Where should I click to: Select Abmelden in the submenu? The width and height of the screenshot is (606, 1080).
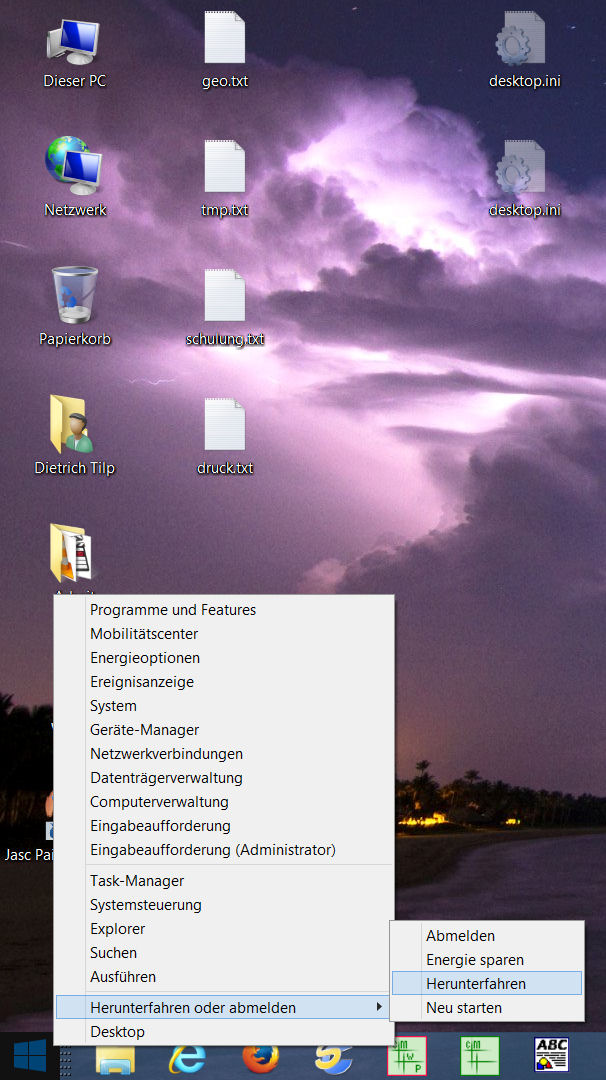click(x=460, y=936)
